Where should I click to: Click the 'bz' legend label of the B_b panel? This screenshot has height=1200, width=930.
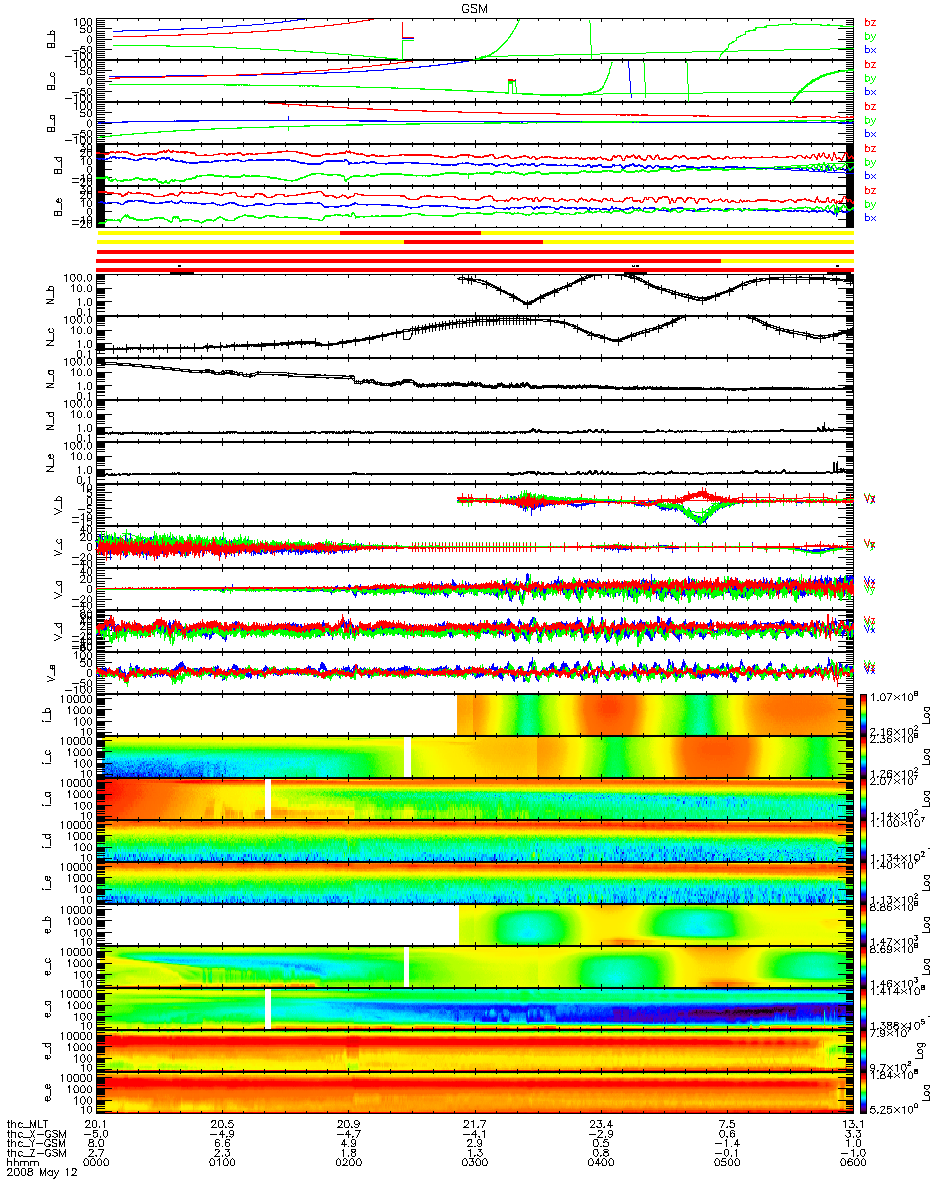[870, 23]
